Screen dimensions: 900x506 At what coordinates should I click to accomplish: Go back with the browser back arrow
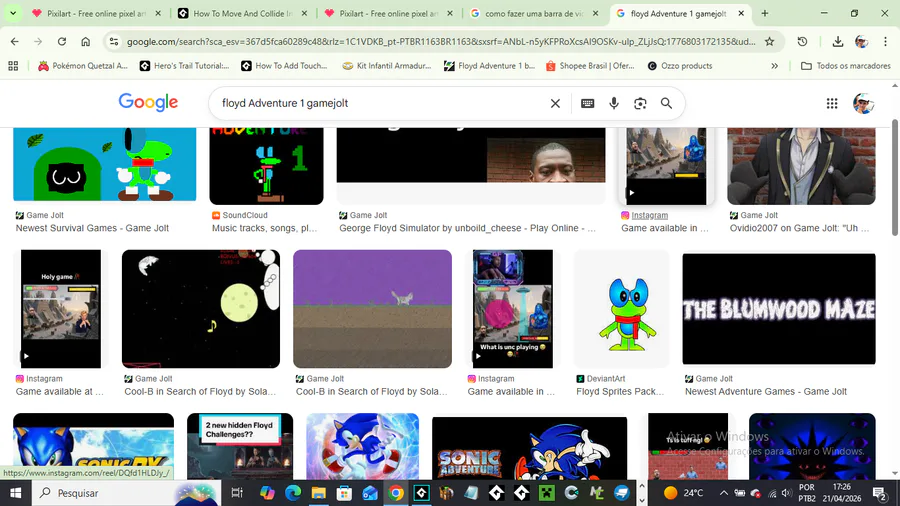coord(14,41)
